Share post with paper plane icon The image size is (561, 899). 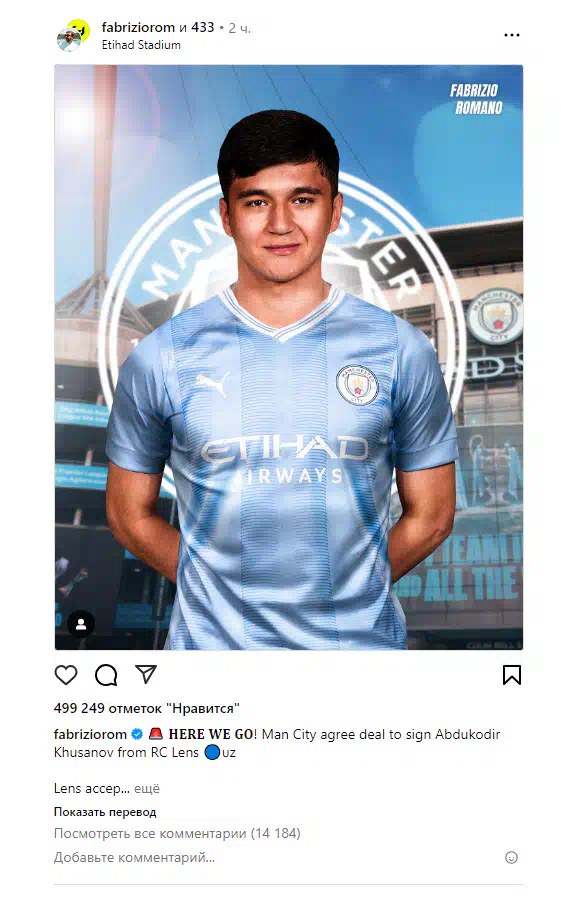click(x=146, y=674)
